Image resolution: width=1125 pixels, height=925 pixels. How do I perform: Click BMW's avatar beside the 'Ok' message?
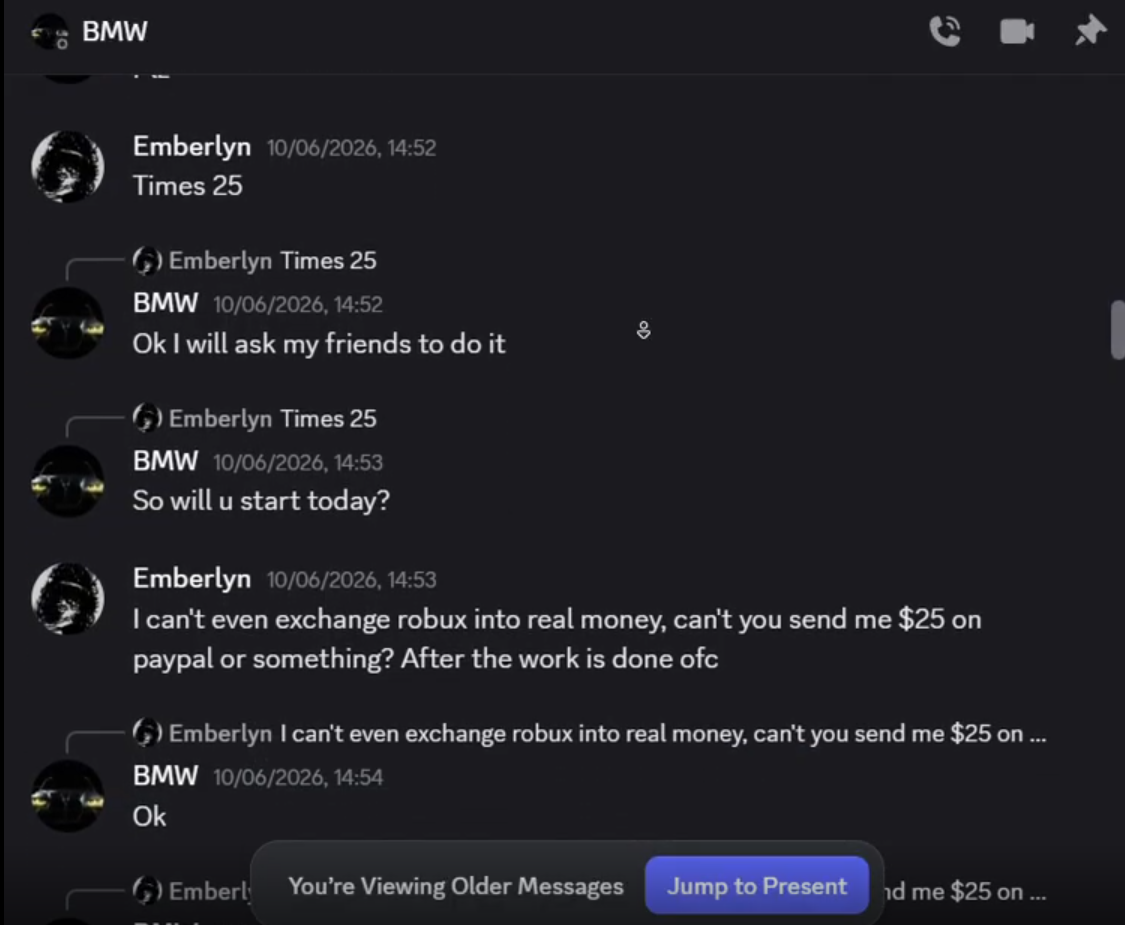point(67,797)
